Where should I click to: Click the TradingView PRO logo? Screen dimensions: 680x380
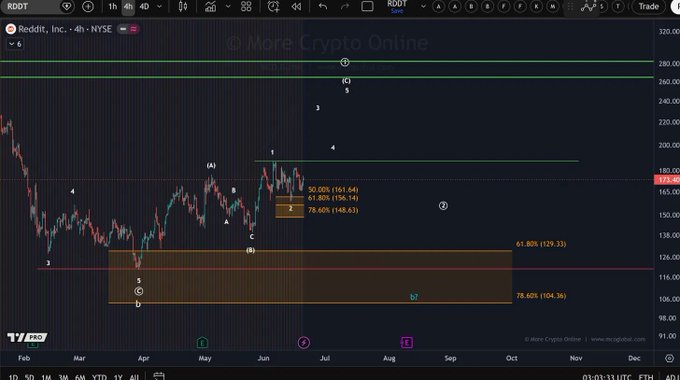click(x=27, y=337)
